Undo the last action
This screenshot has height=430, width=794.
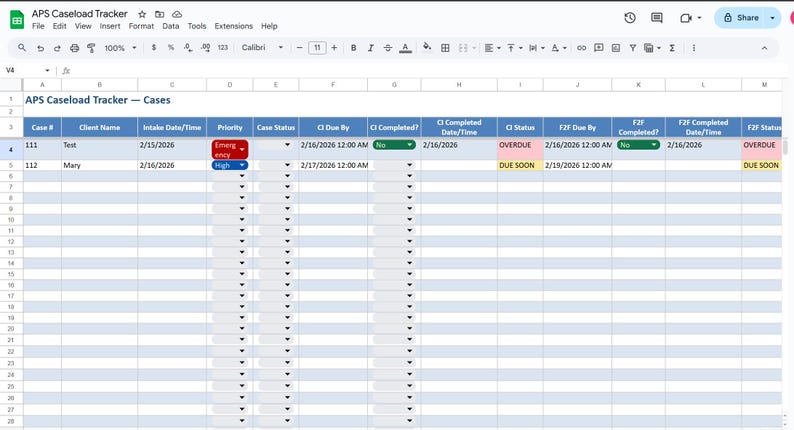point(41,48)
